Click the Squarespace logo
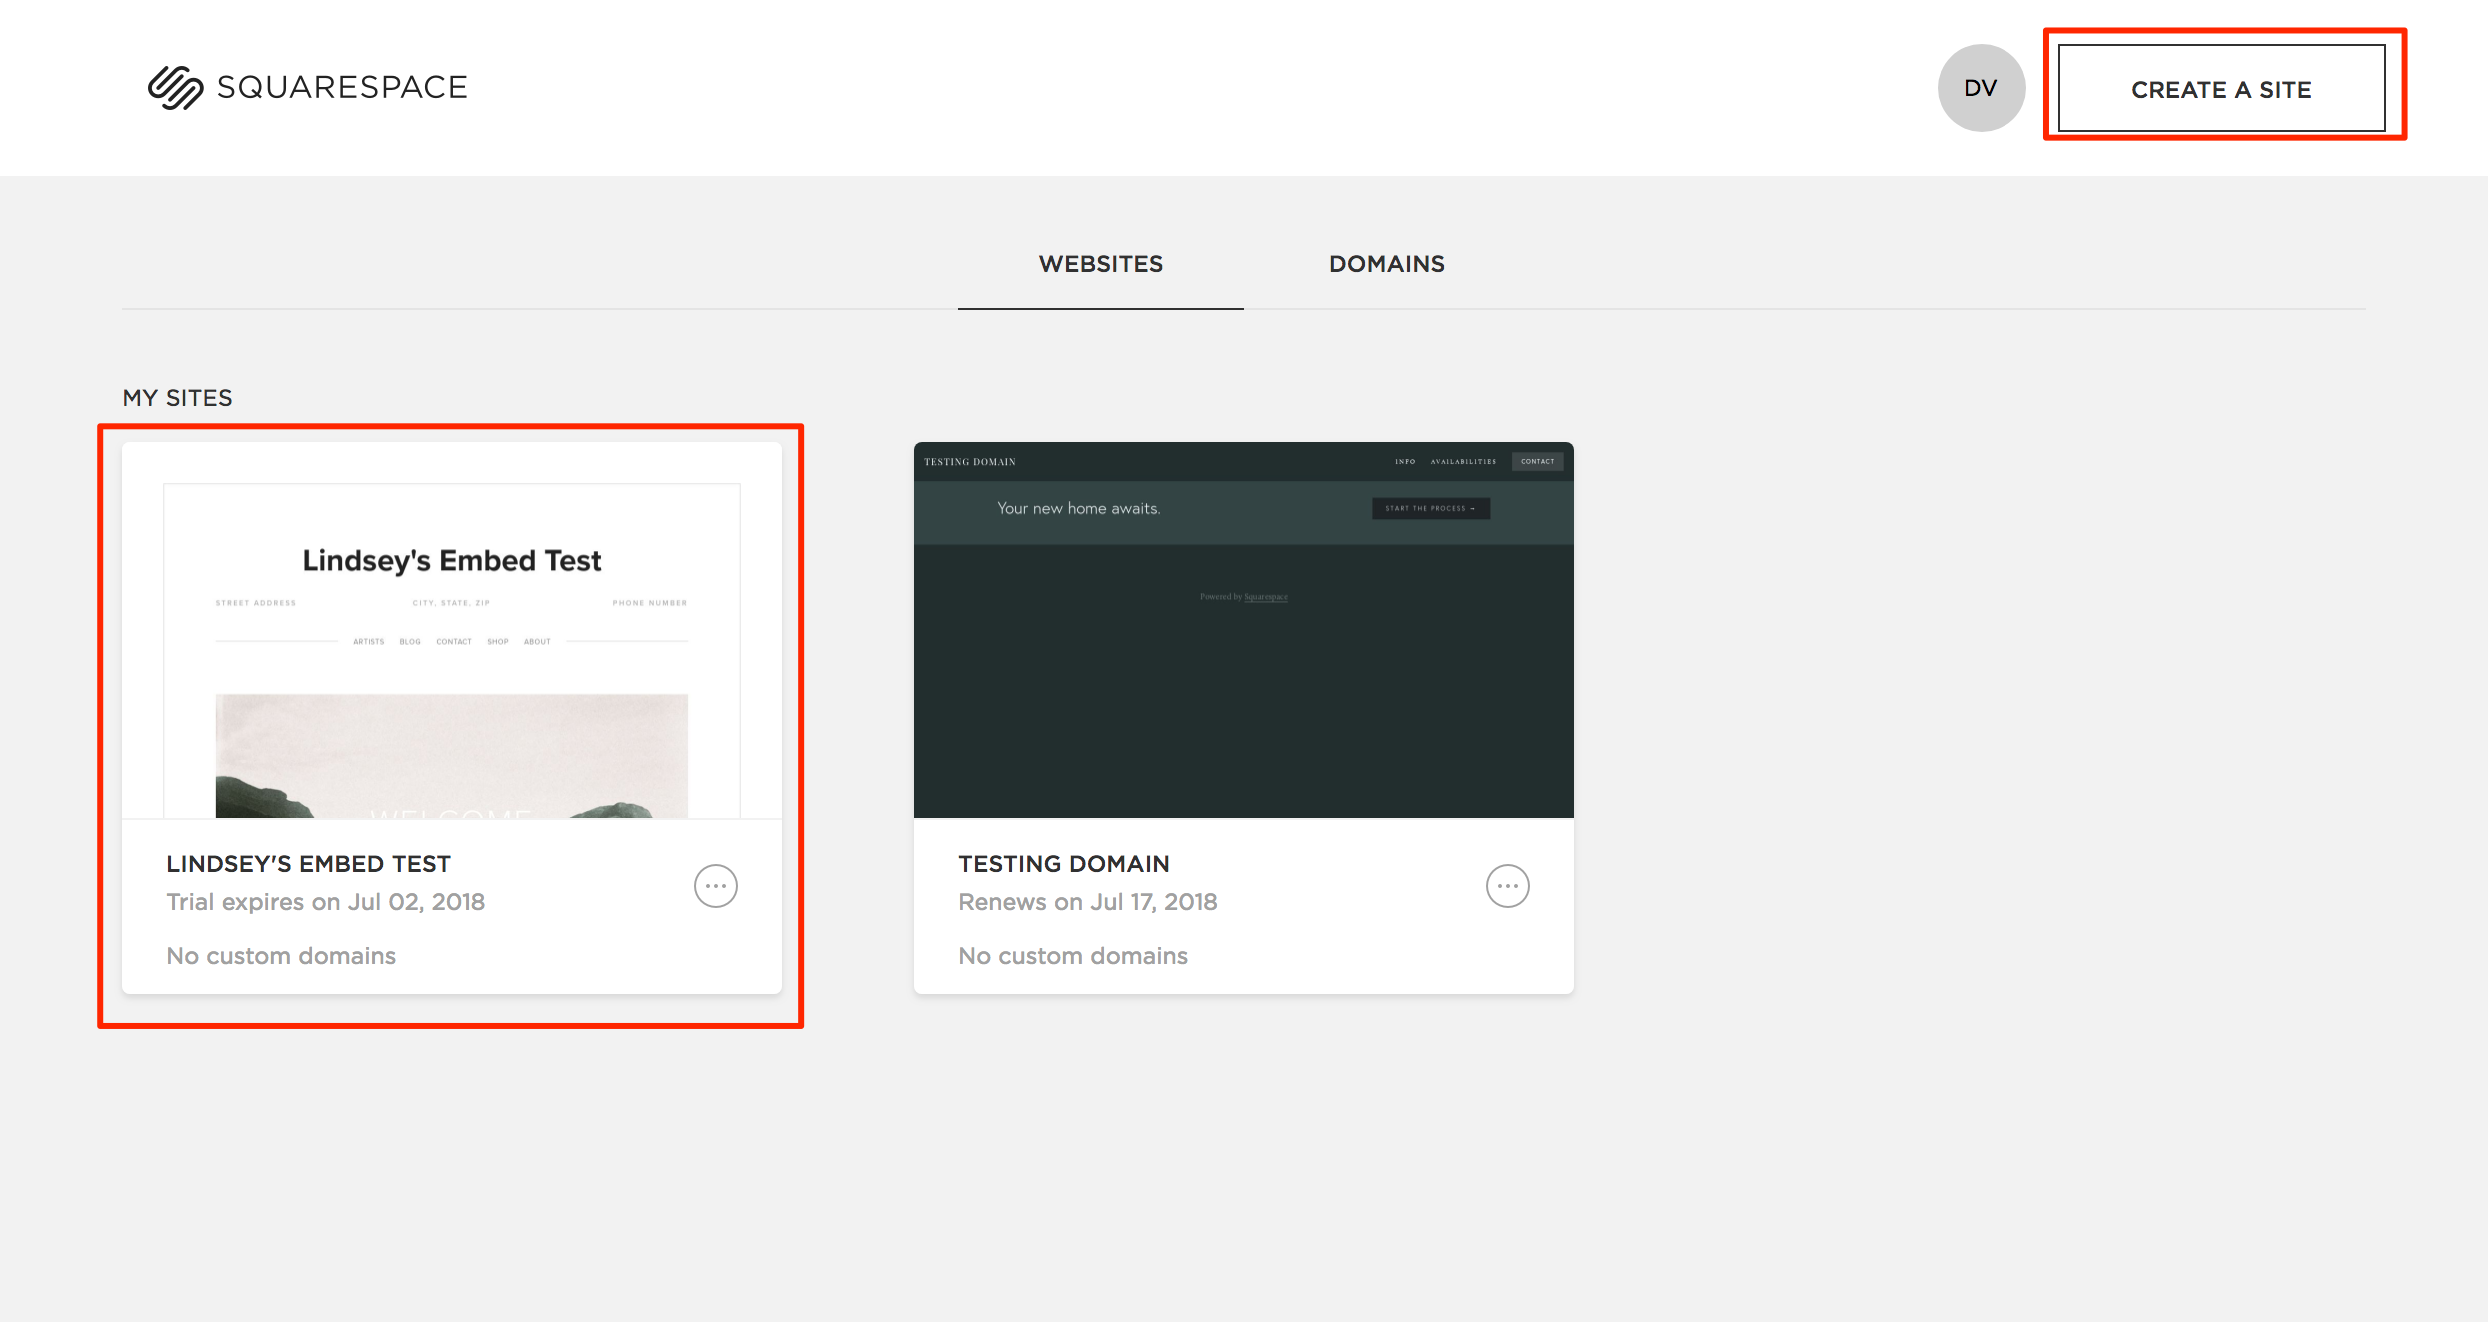This screenshot has width=2488, height=1322. point(307,88)
